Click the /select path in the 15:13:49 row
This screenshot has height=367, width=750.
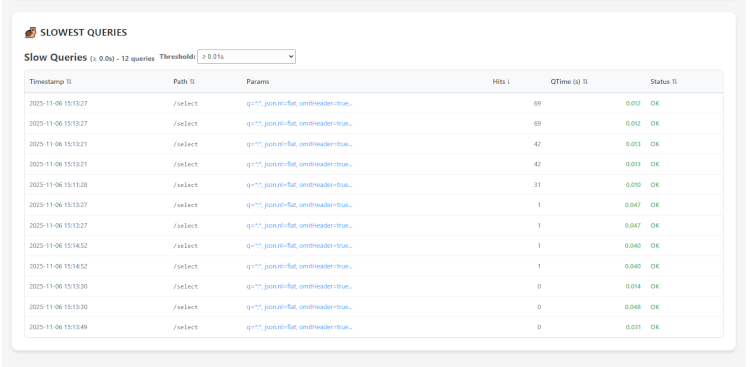point(186,327)
